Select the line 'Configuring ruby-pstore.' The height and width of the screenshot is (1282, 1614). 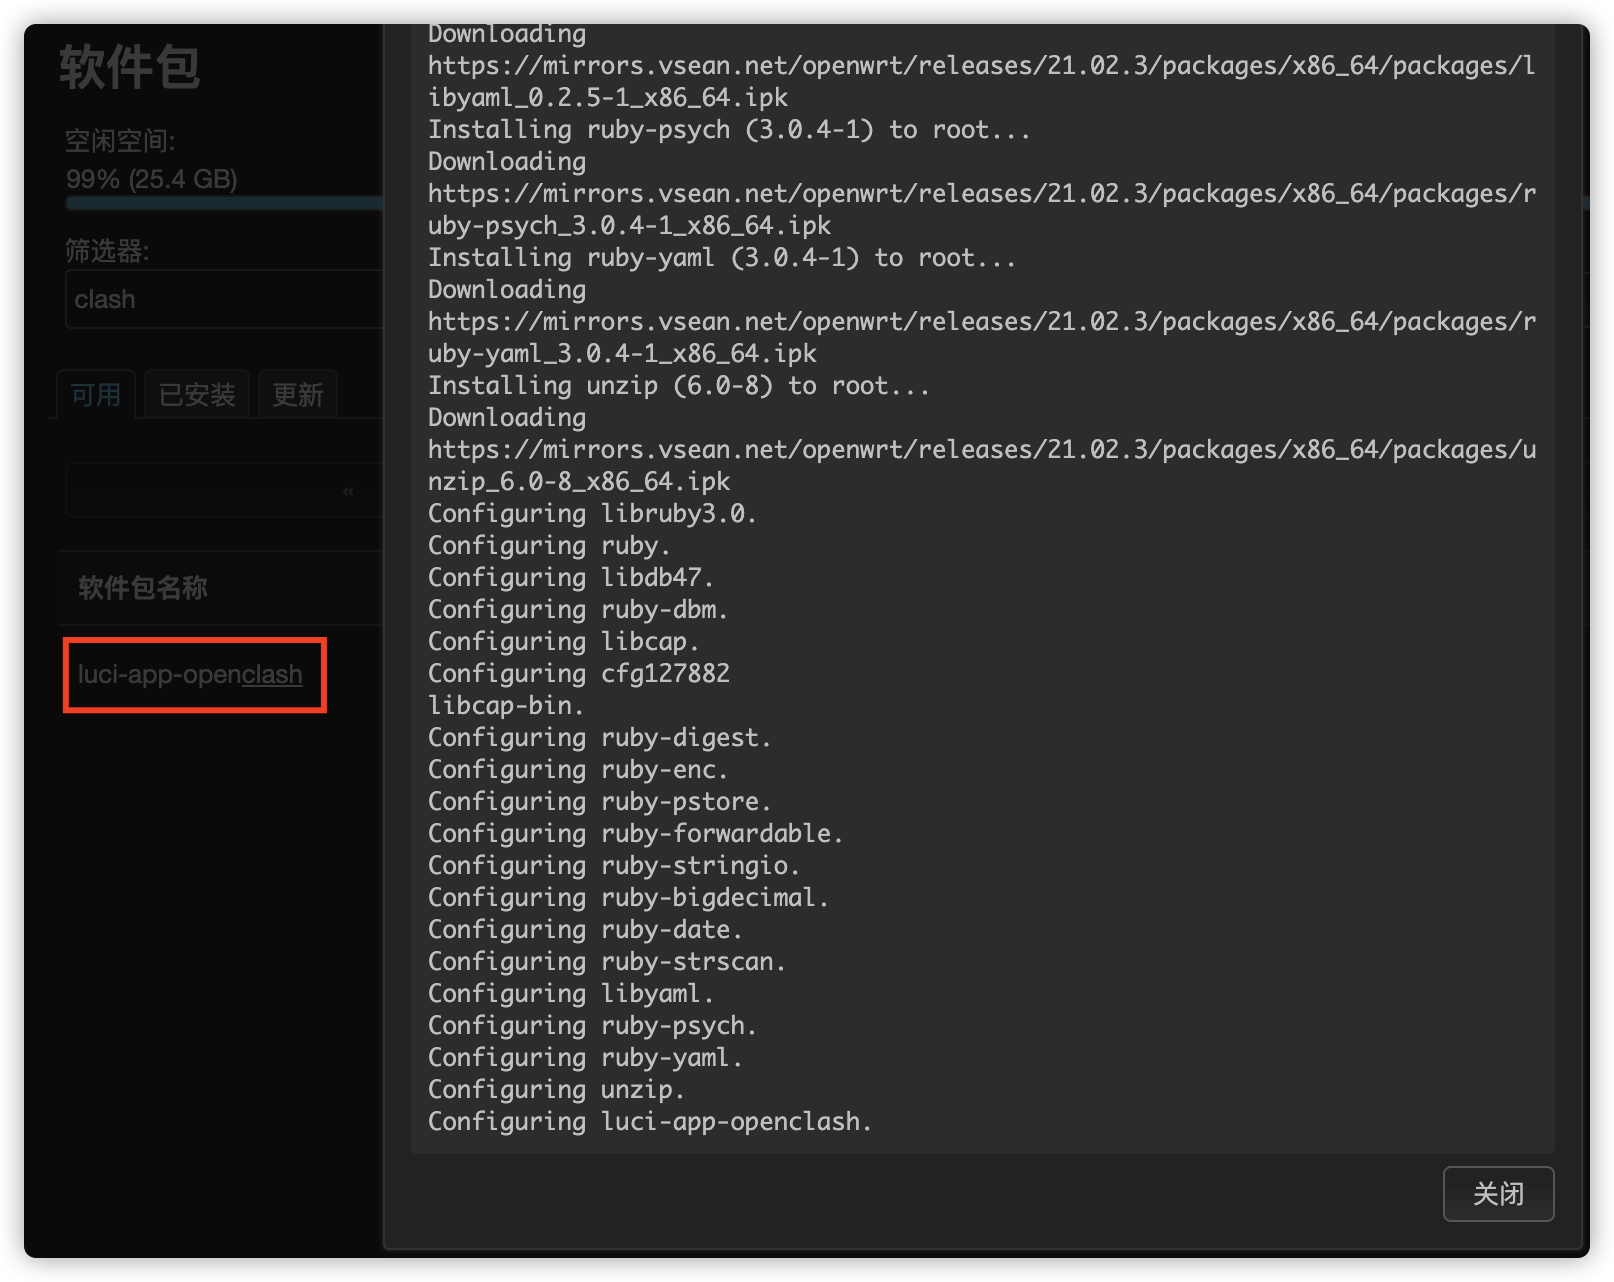(600, 801)
